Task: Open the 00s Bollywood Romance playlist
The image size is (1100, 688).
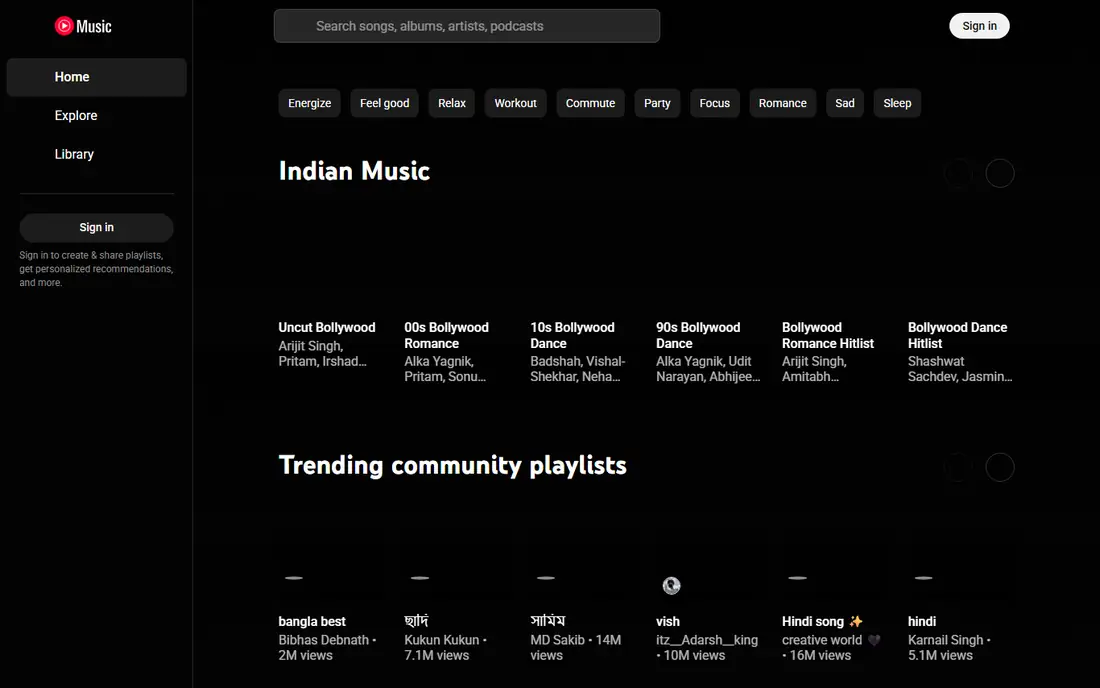Action: (x=446, y=335)
